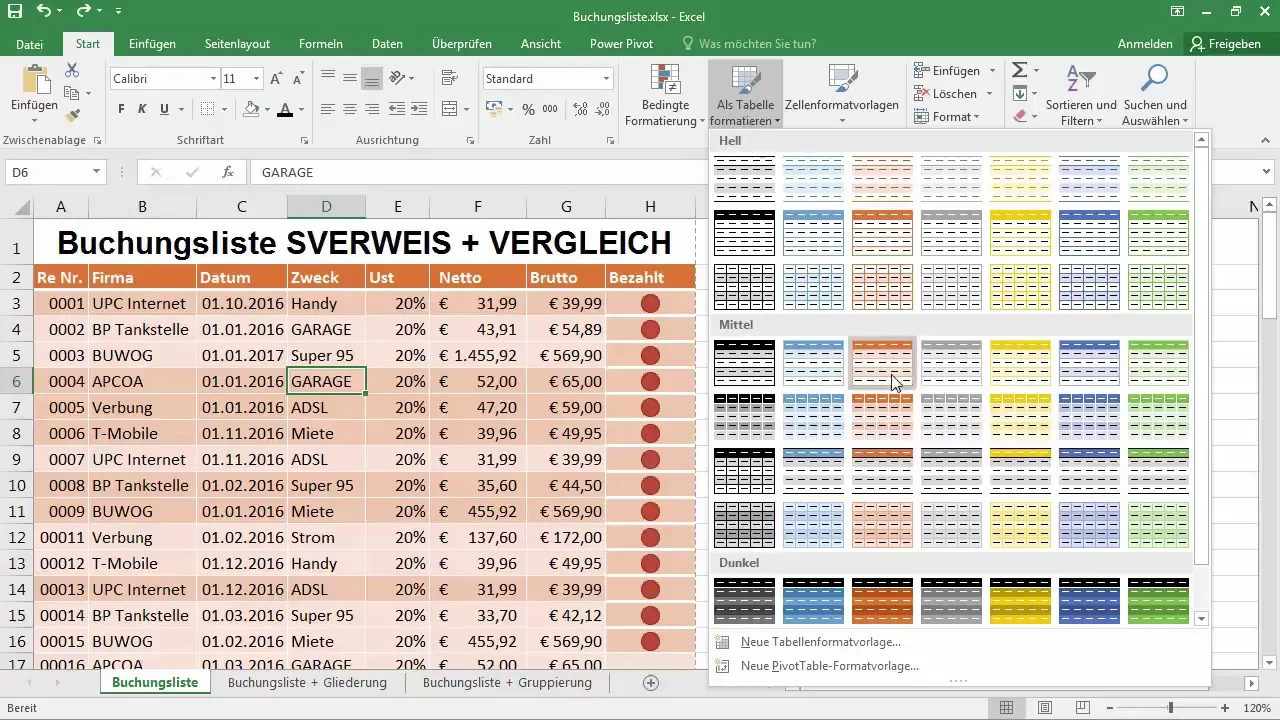Select first black table style under Dunkel
The height and width of the screenshot is (720, 1280).
(744, 600)
